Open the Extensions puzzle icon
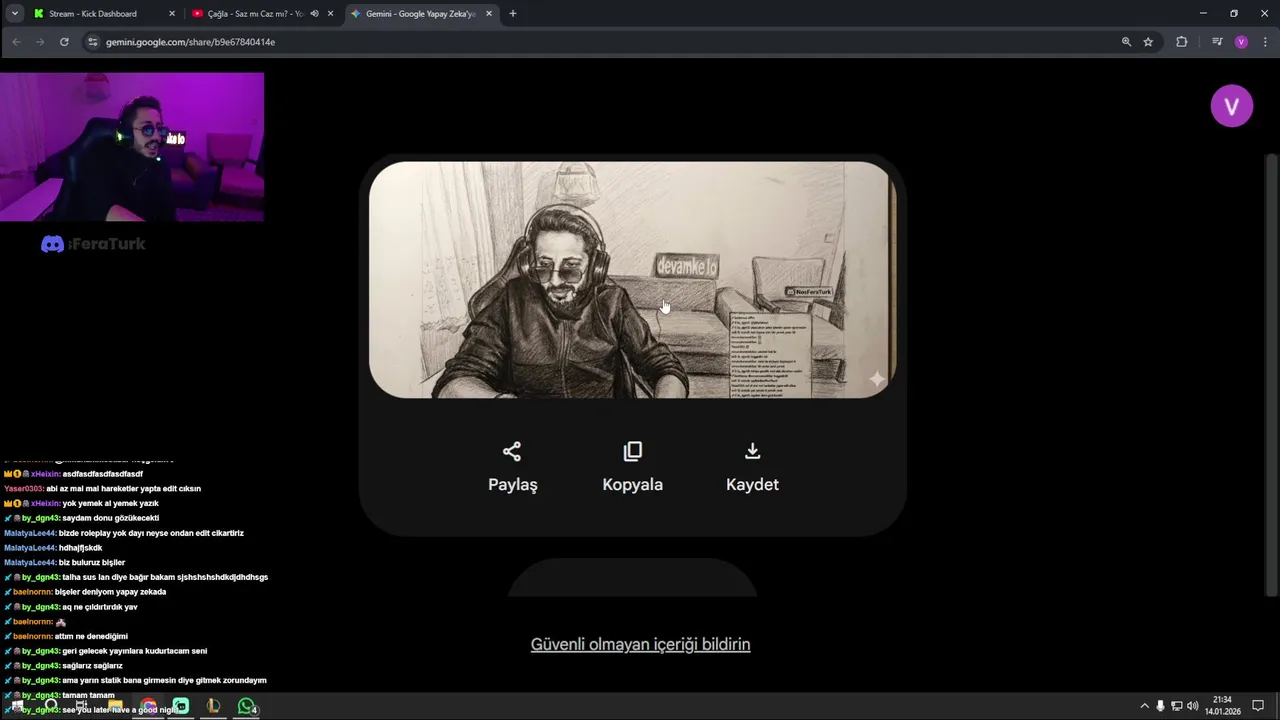The height and width of the screenshot is (720, 1280). coord(1182,42)
